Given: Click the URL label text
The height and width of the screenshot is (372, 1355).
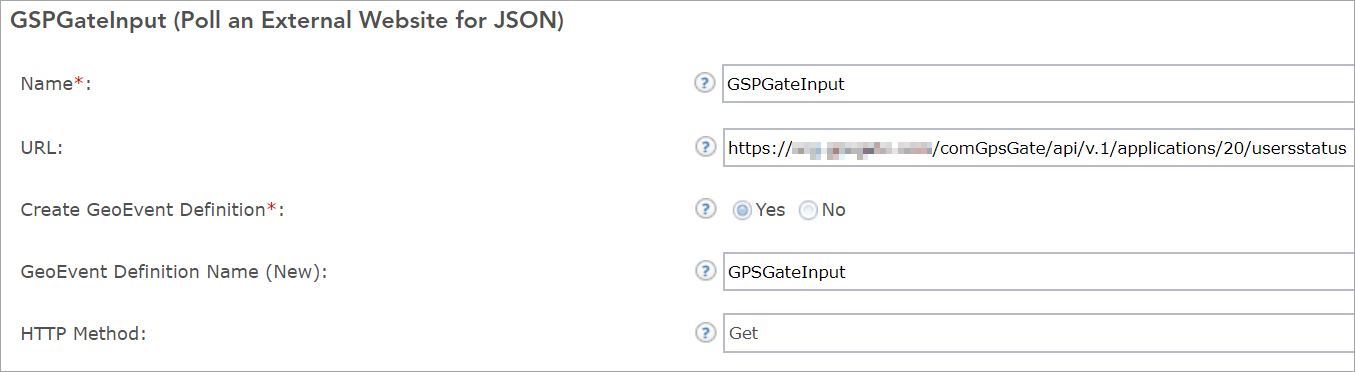Looking at the screenshot, I should (x=42, y=148).
